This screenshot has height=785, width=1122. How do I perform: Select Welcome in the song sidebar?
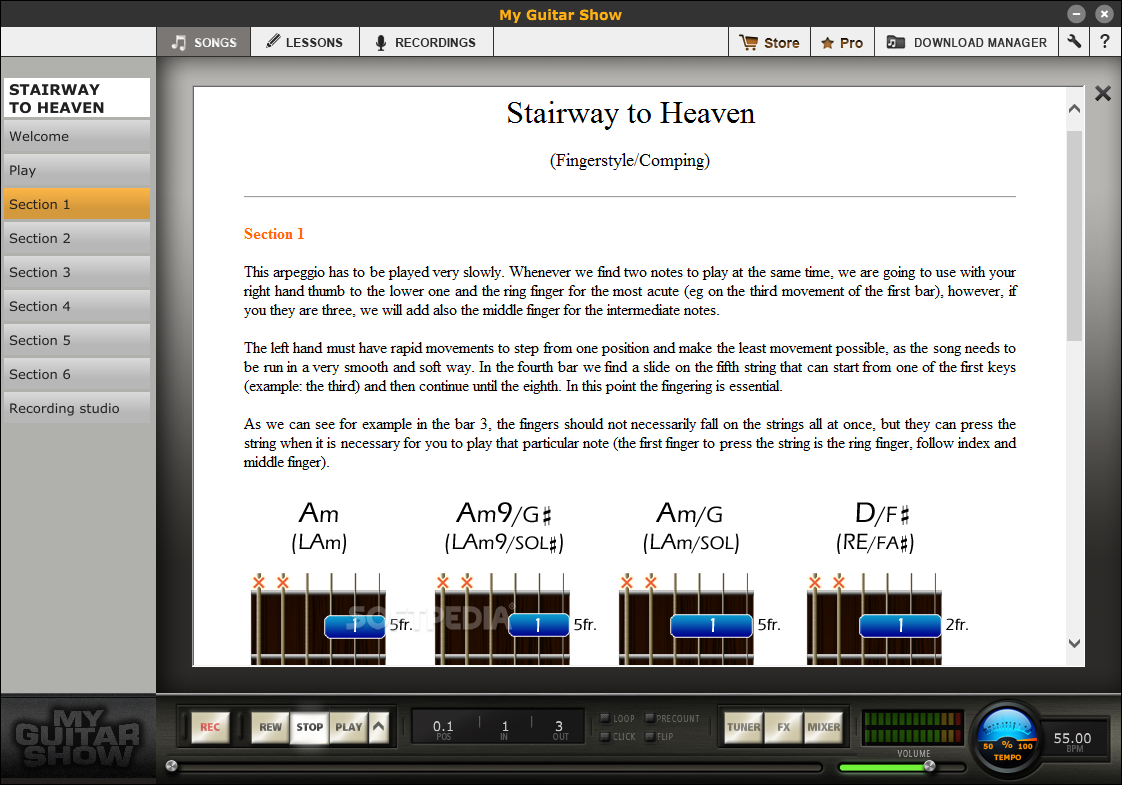[x=77, y=136]
